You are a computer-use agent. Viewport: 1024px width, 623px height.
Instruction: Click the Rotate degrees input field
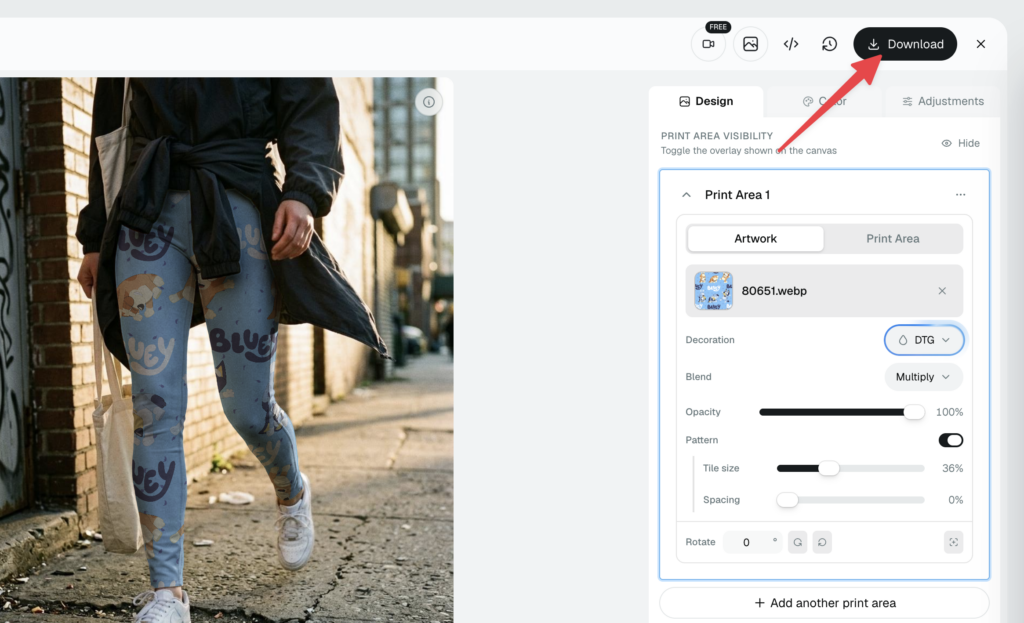752,542
